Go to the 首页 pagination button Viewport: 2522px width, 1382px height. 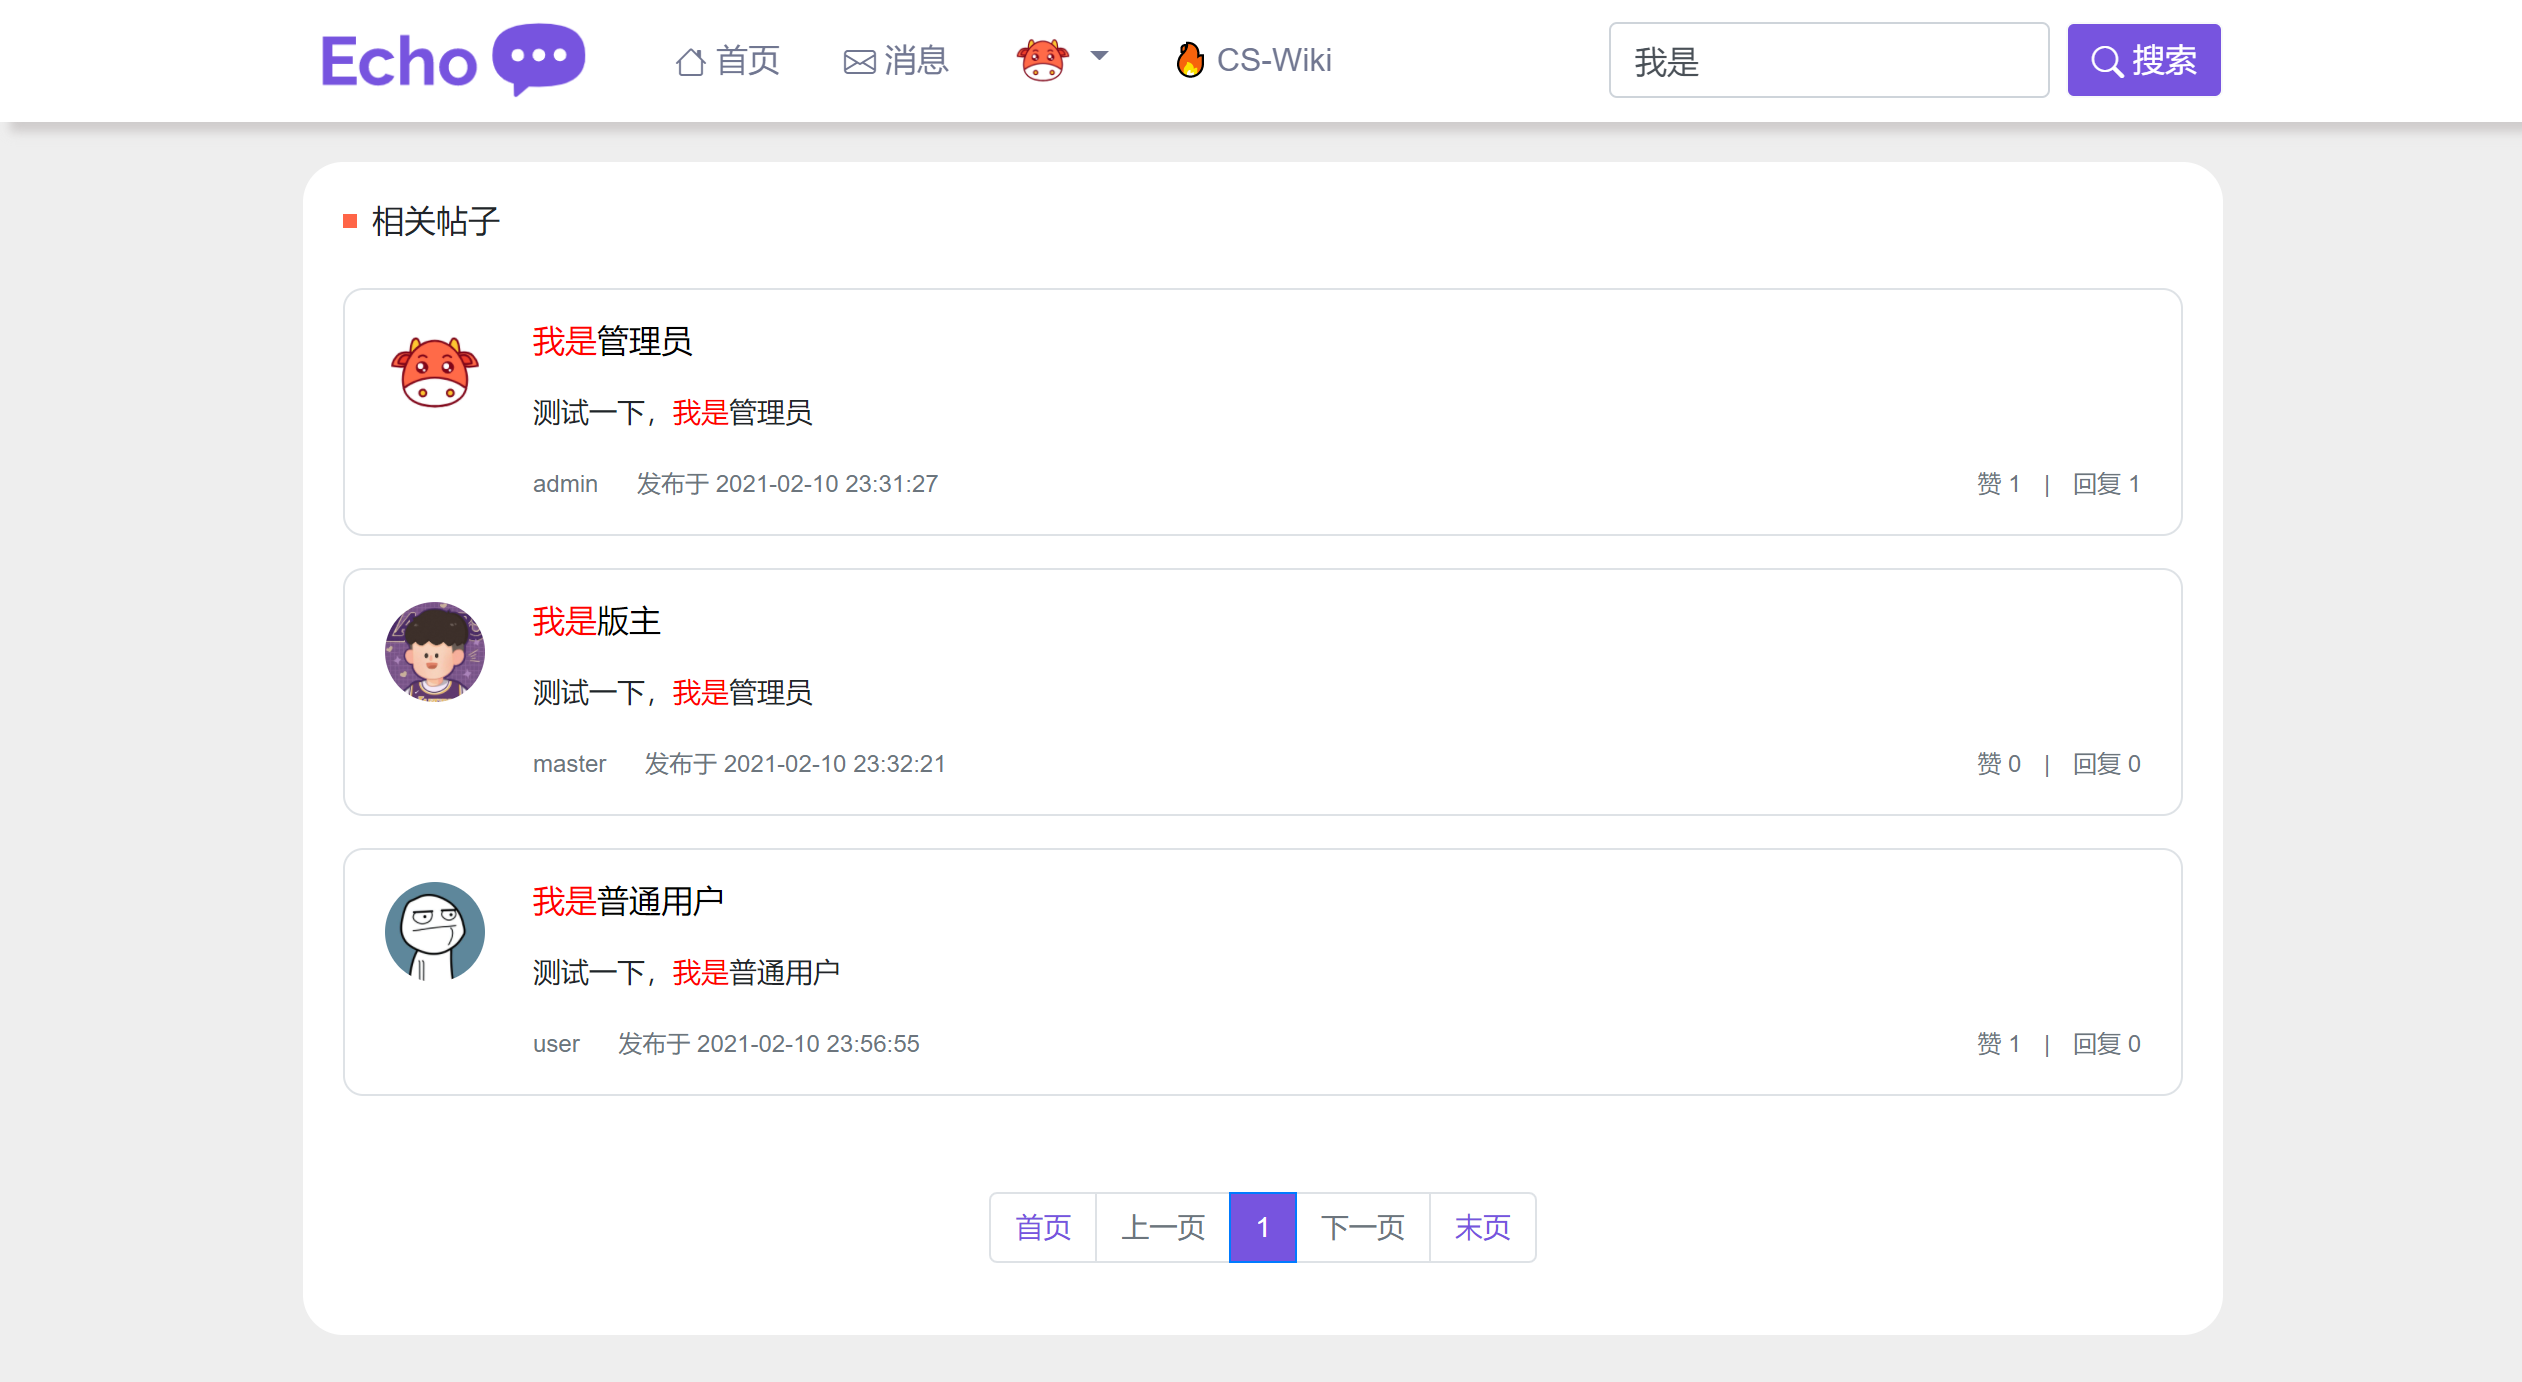[x=1043, y=1227]
